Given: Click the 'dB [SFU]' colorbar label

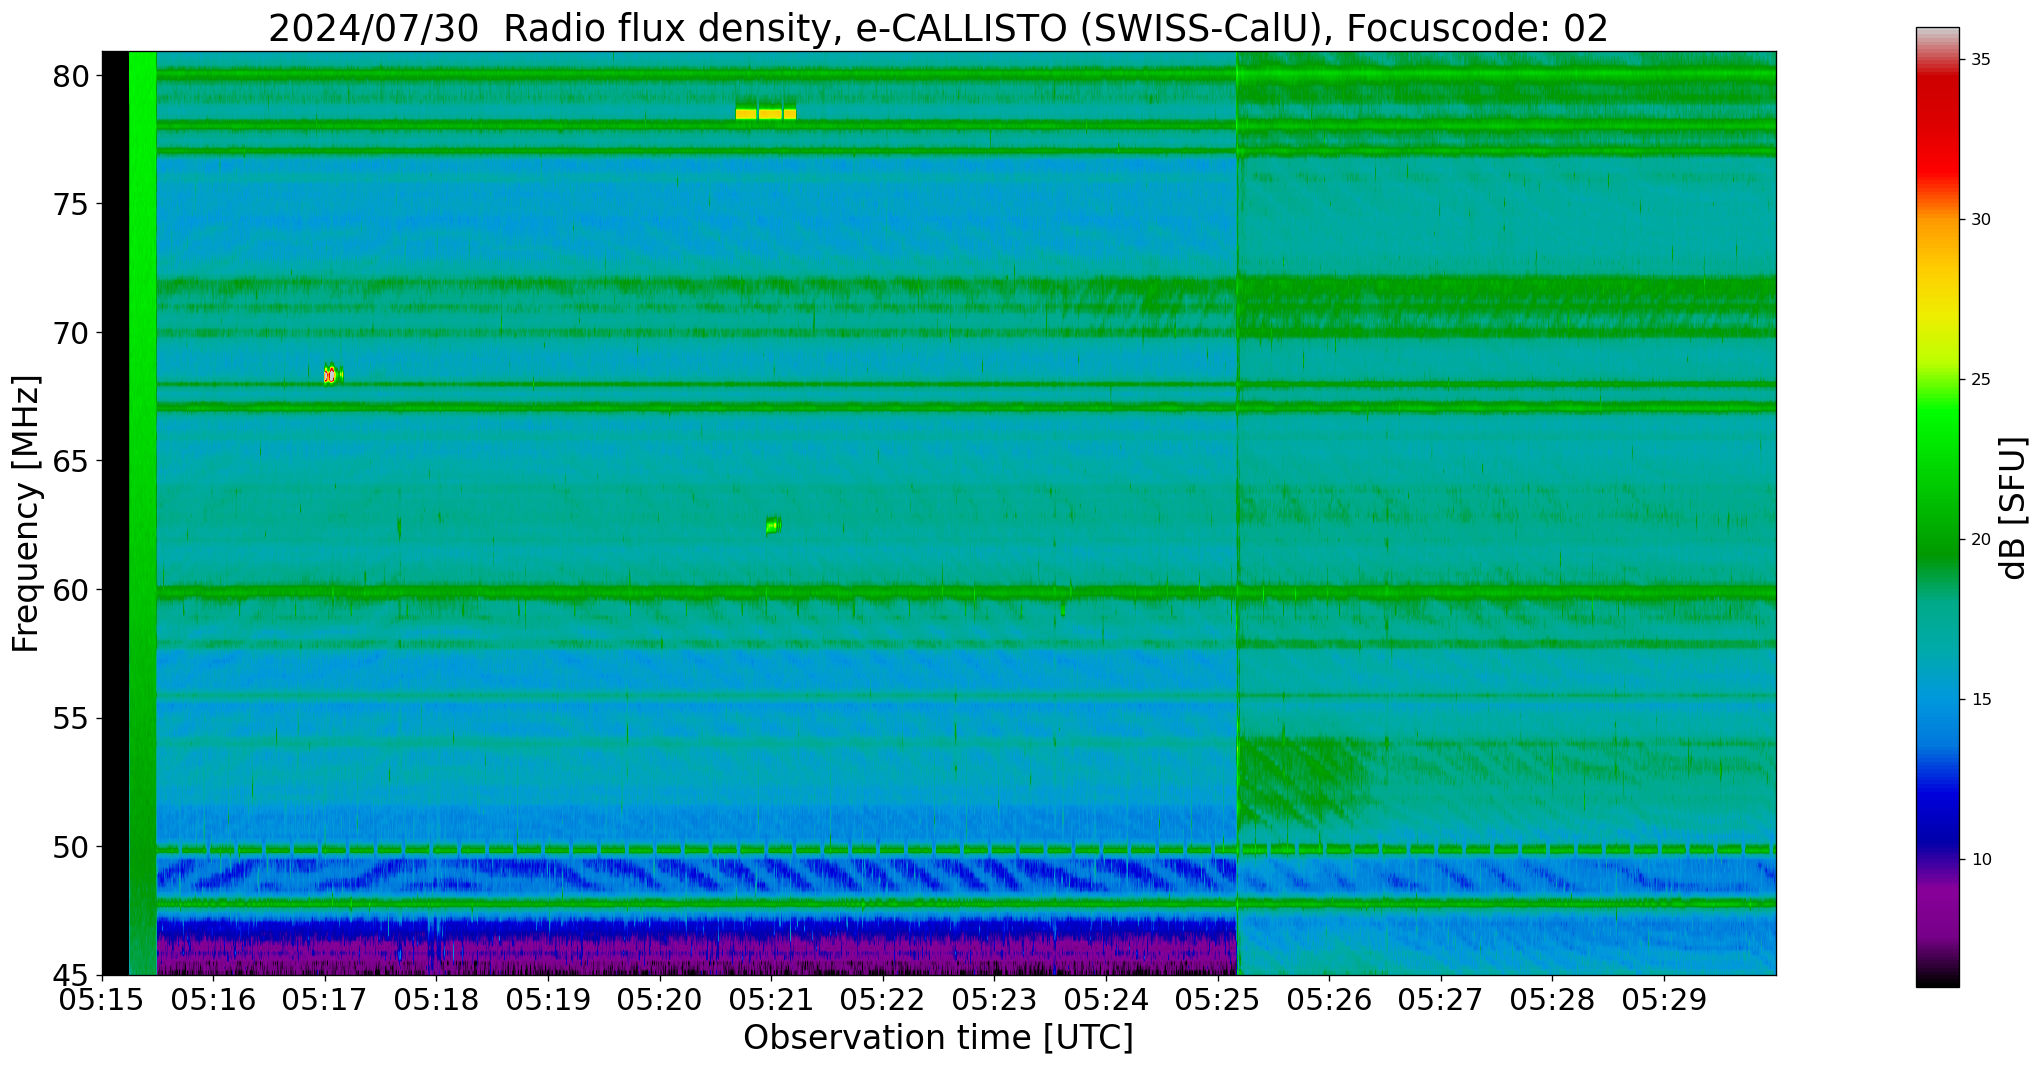Looking at the screenshot, I should (x=2013, y=508).
